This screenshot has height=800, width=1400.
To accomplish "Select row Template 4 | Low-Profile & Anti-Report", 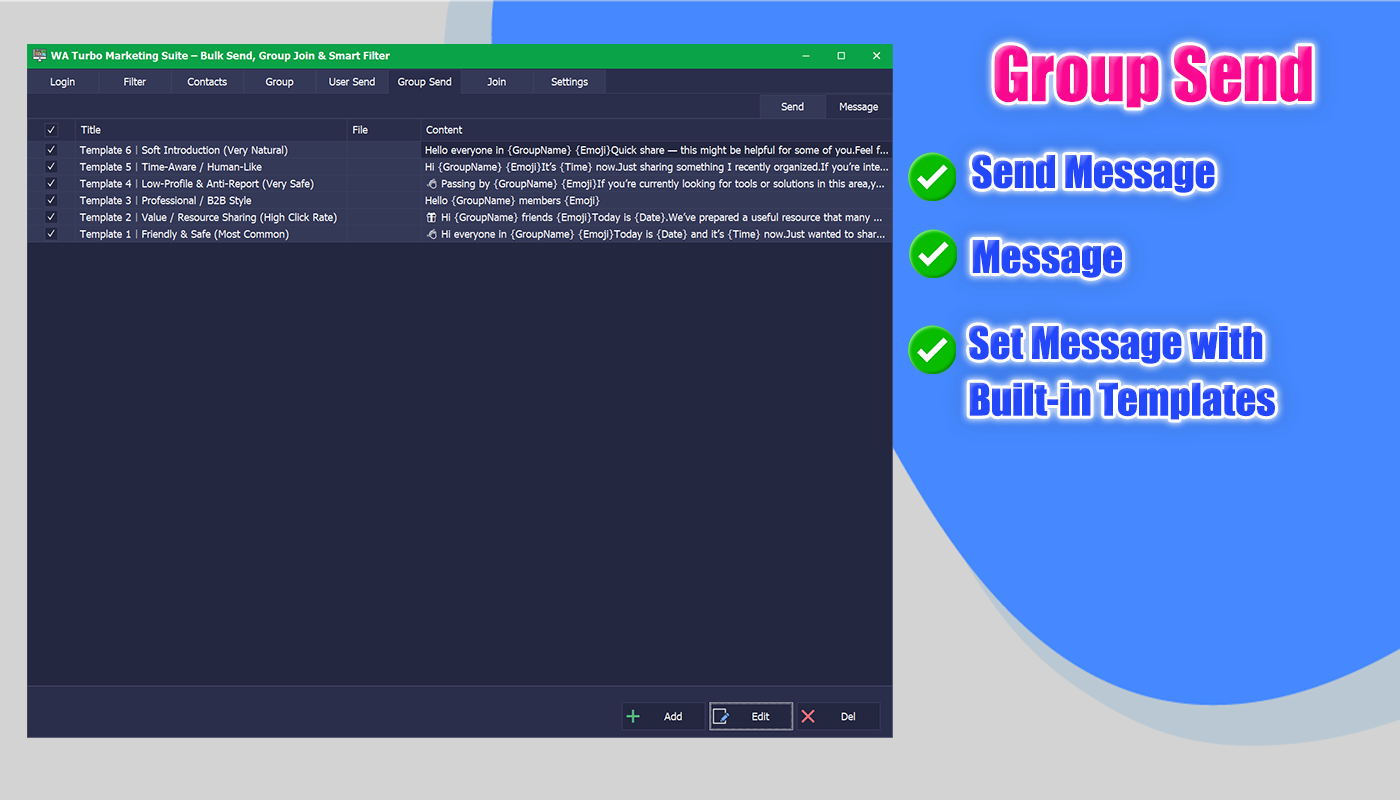I will [x=460, y=184].
